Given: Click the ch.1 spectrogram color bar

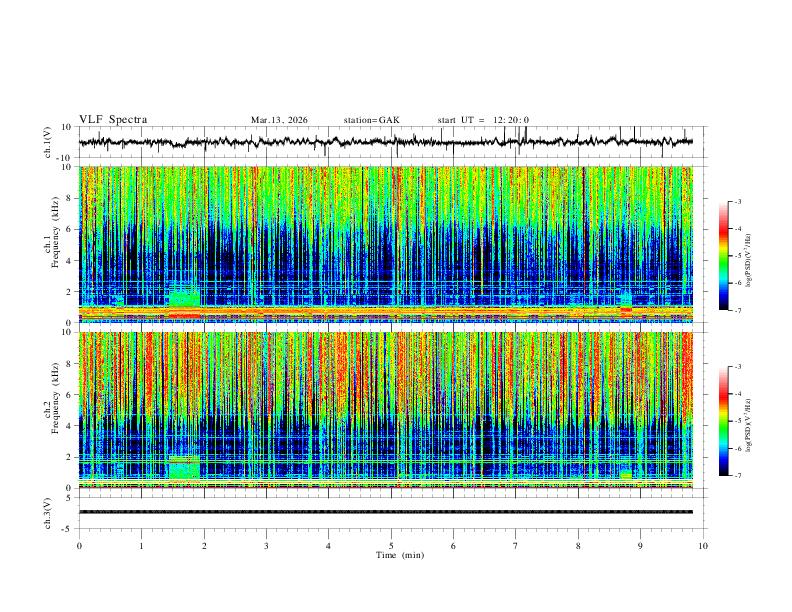Looking at the screenshot, I should click(x=724, y=256).
